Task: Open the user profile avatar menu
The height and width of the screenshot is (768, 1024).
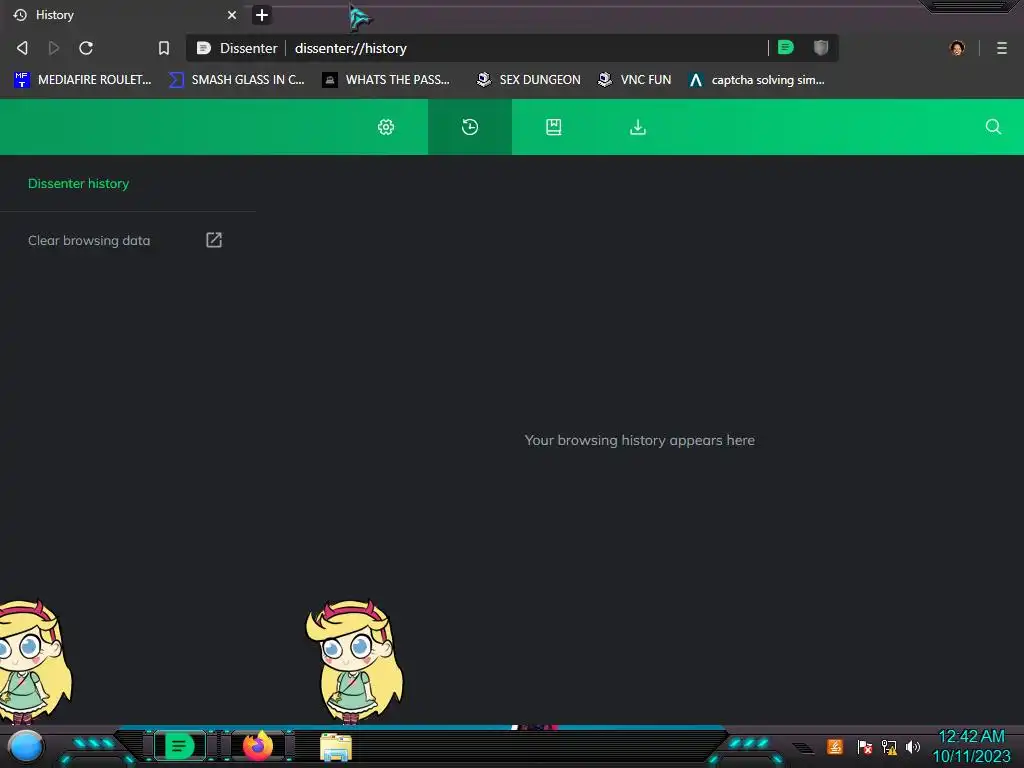Action: pos(957,48)
